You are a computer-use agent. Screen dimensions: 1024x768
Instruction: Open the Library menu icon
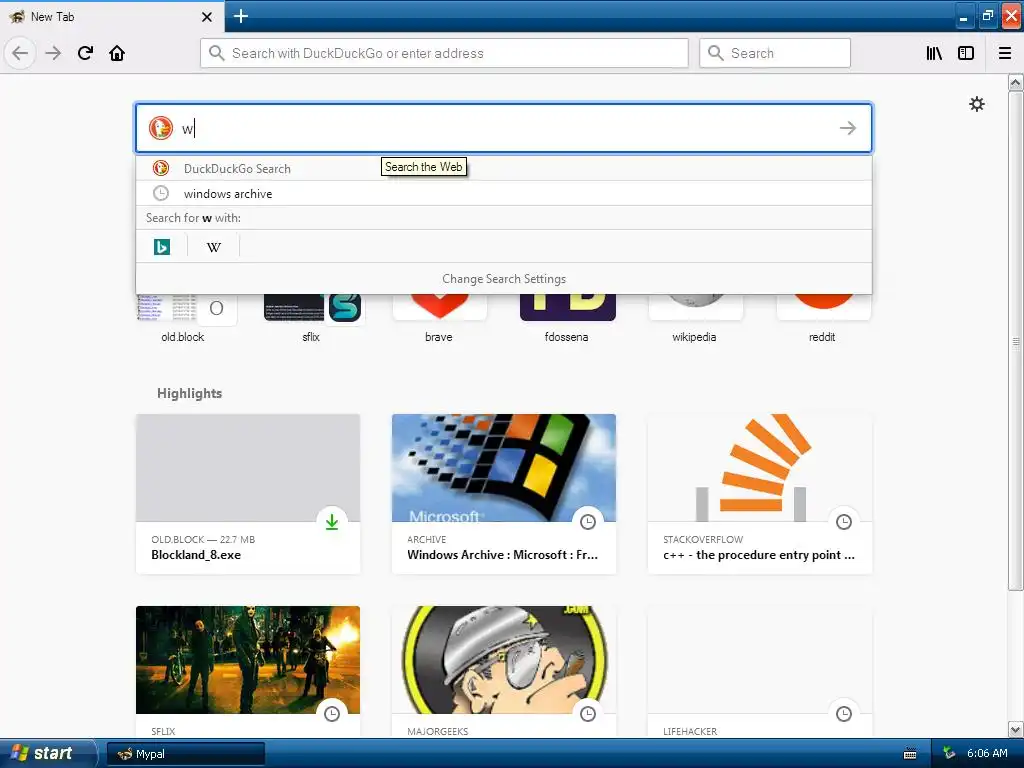[x=934, y=53]
